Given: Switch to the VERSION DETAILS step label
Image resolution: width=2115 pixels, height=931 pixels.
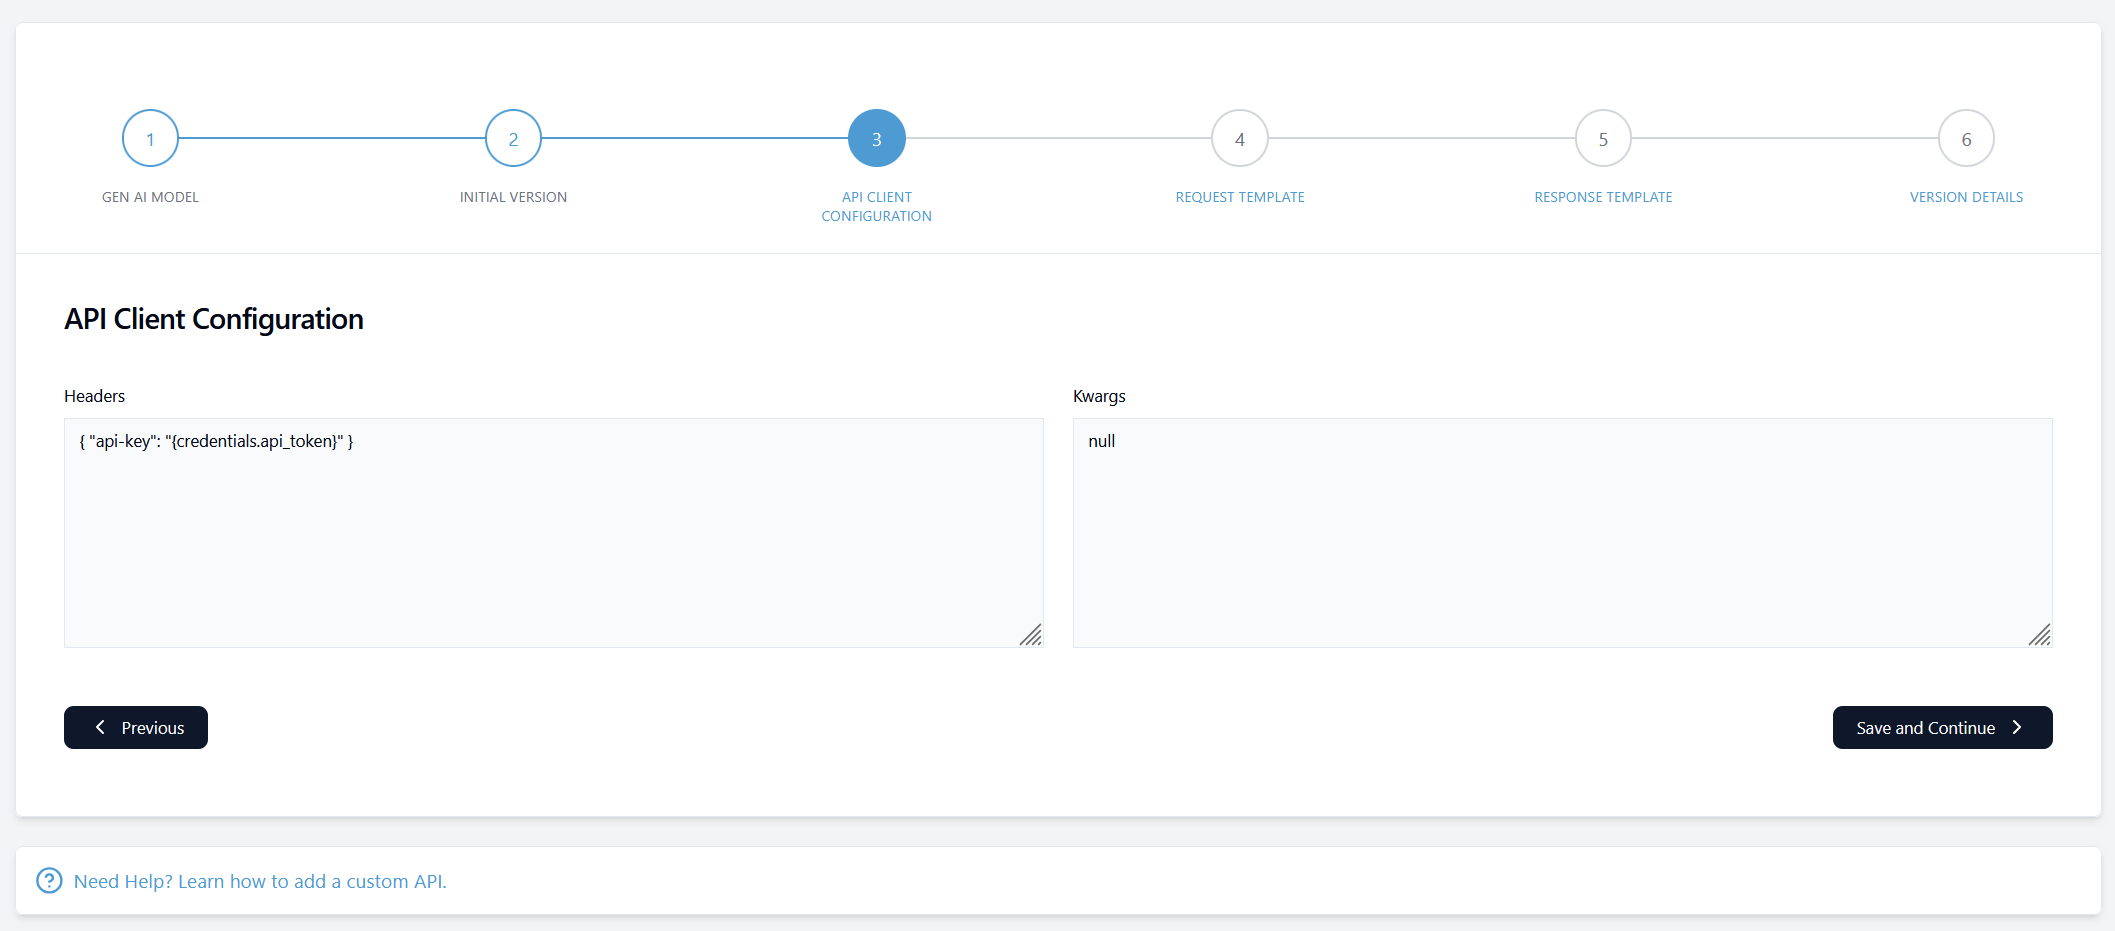Looking at the screenshot, I should [1966, 196].
